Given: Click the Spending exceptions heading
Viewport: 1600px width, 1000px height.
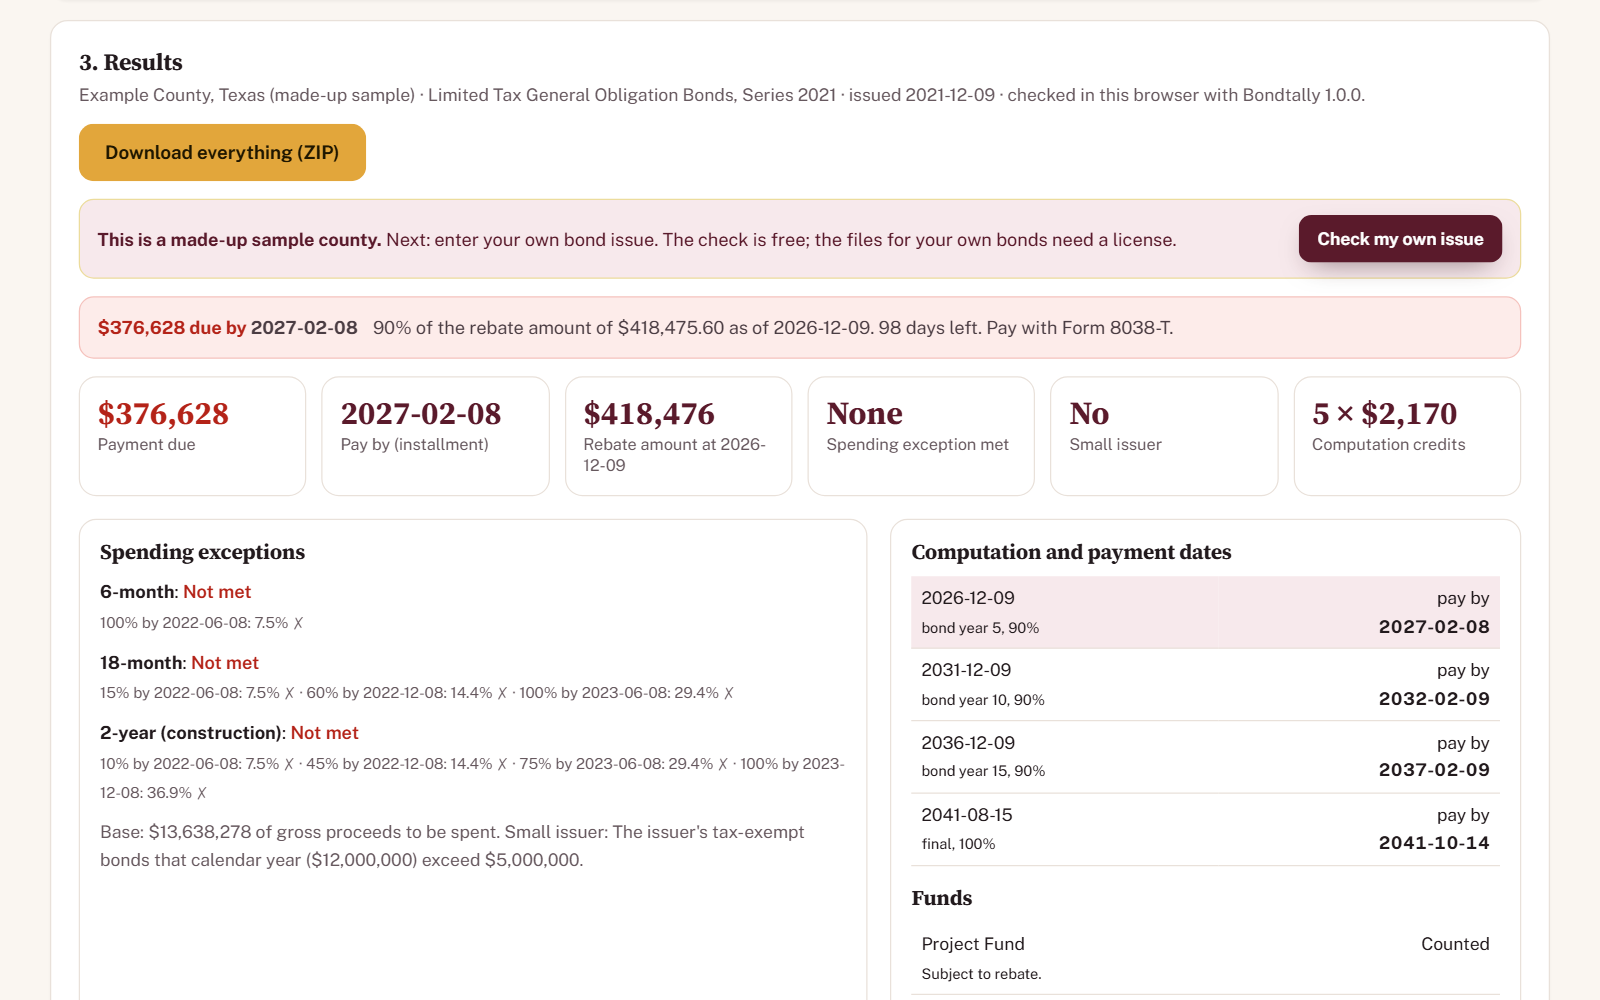Looking at the screenshot, I should 202,552.
